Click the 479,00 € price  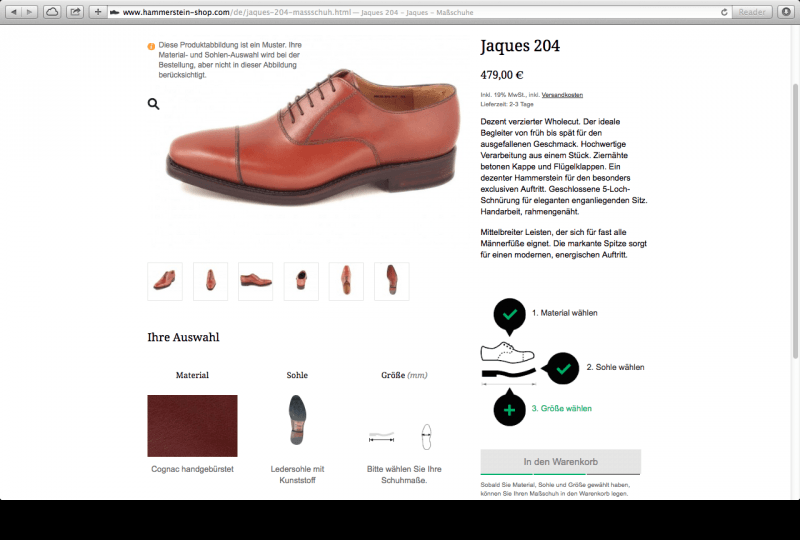(502, 75)
